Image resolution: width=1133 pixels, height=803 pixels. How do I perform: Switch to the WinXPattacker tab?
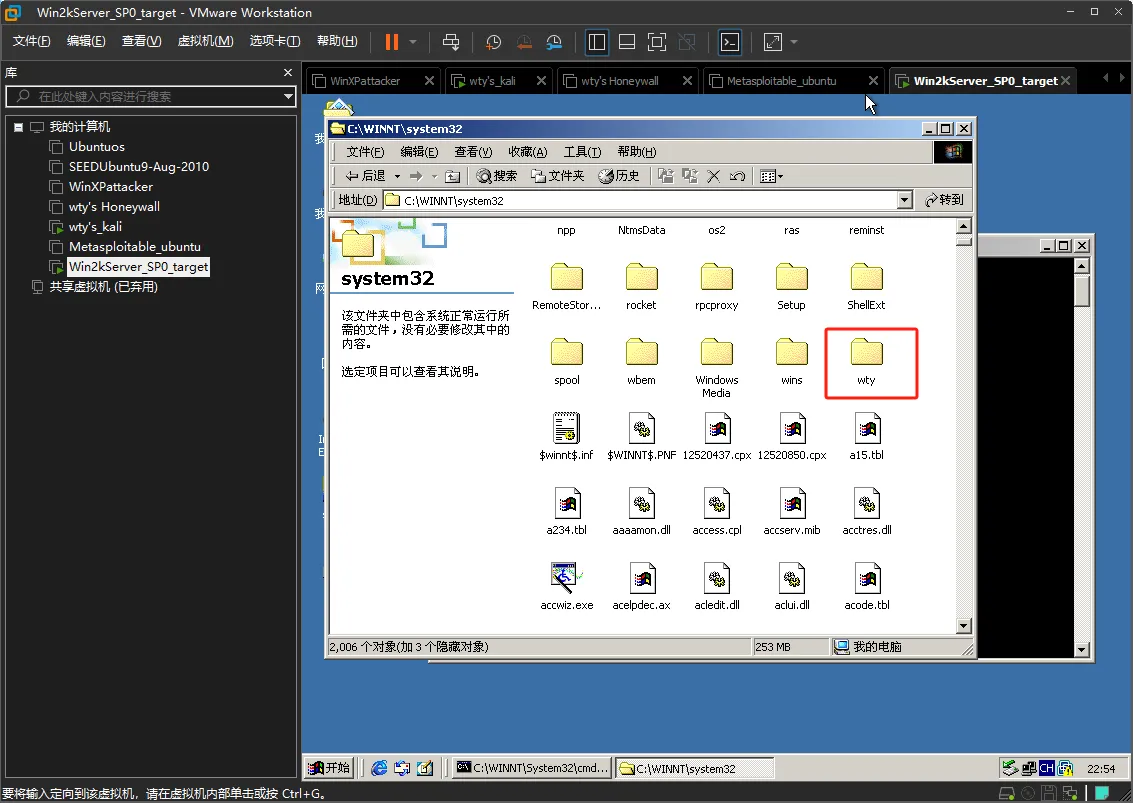click(365, 81)
